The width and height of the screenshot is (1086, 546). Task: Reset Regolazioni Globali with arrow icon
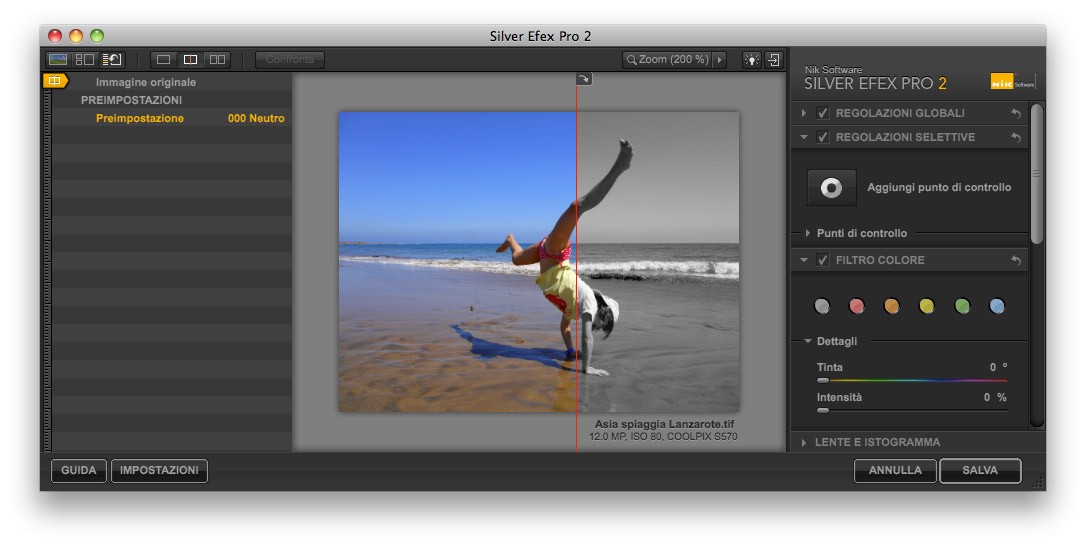[1016, 113]
